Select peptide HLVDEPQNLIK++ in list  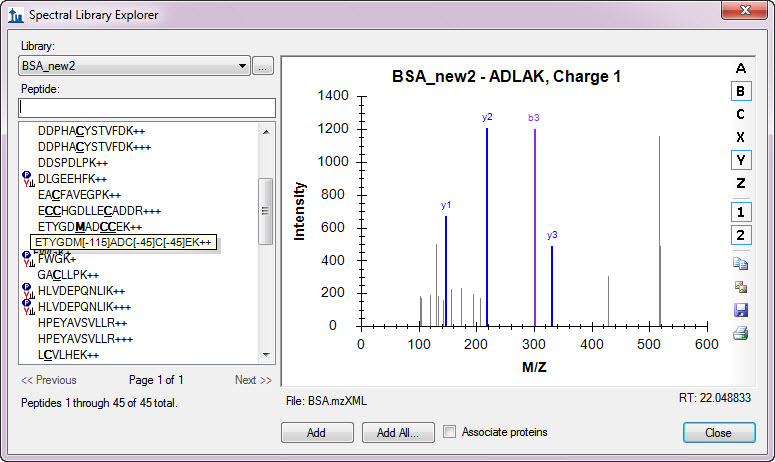coord(82,292)
